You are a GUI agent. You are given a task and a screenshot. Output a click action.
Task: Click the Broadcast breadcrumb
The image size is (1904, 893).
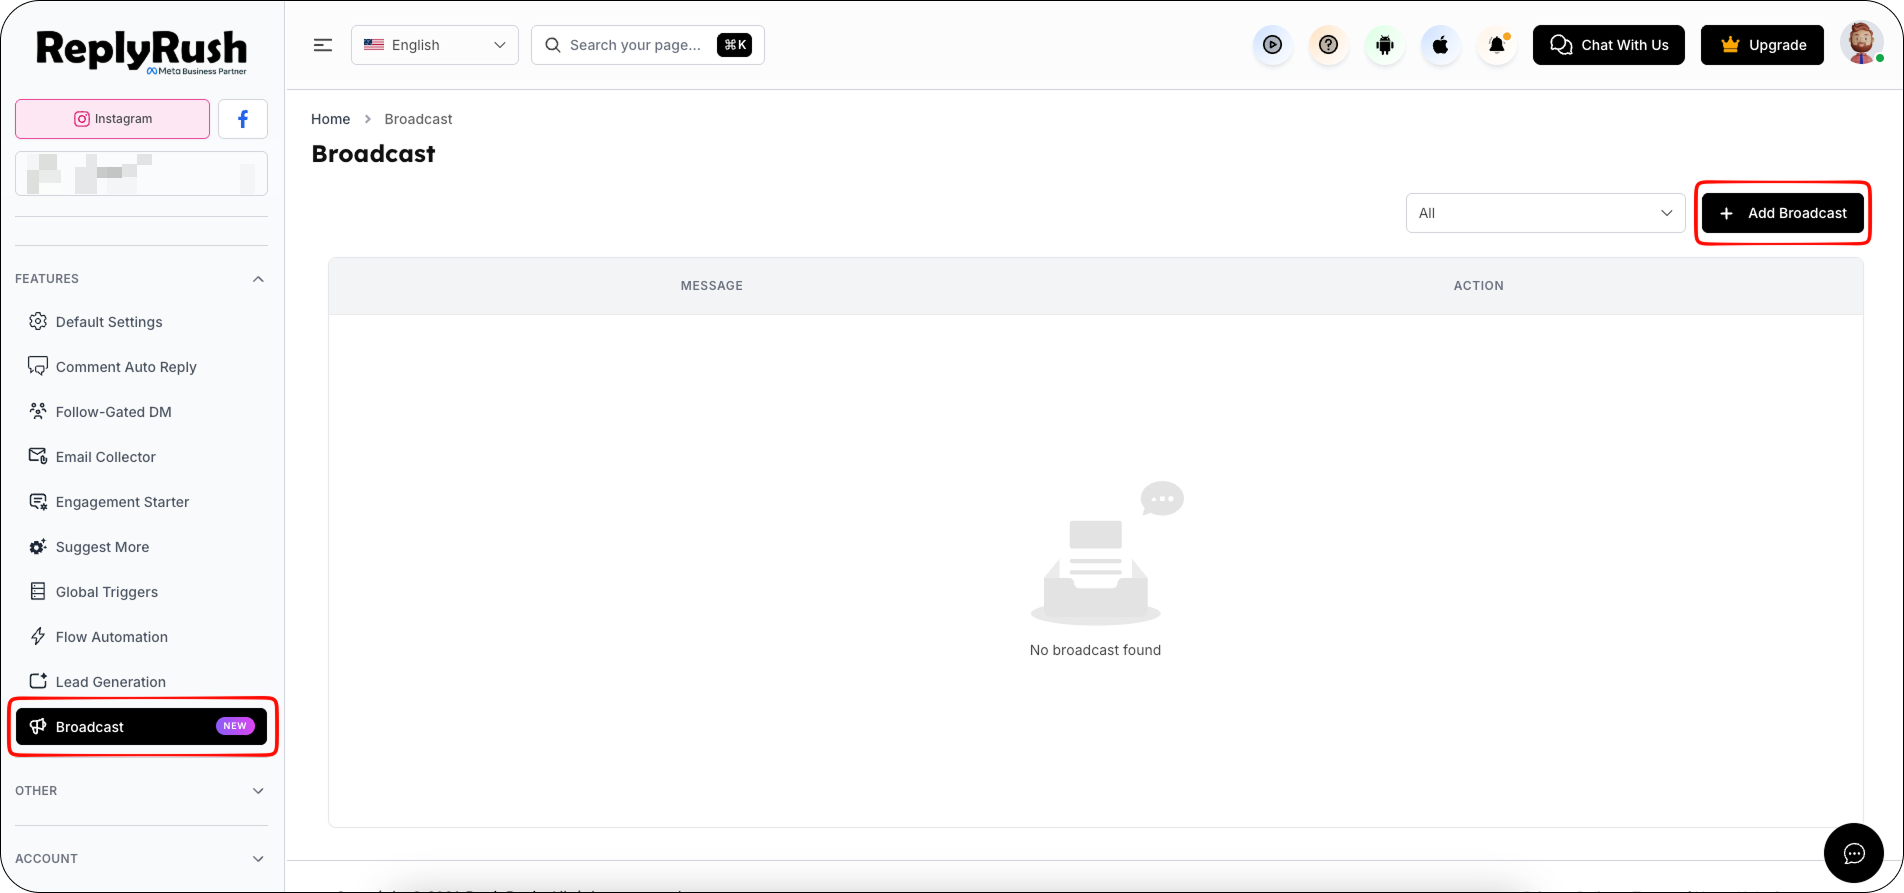[x=418, y=119]
